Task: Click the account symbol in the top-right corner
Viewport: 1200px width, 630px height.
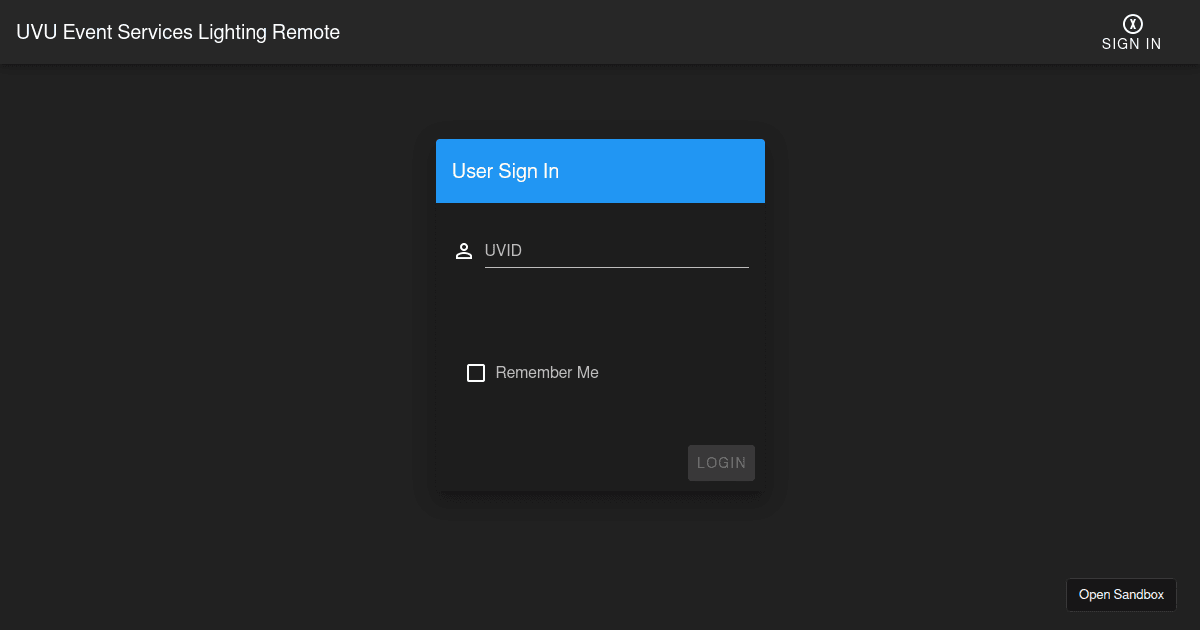Action: tap(1131, 22)
